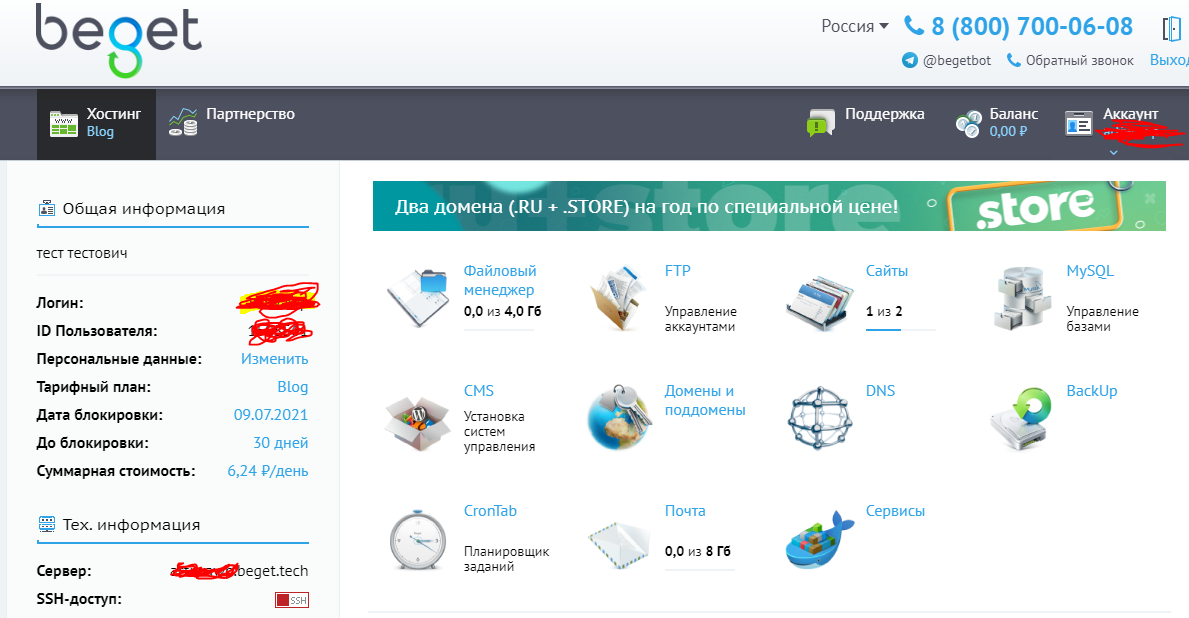Click the Сервисы title link
The width and height of the screenshot is (1189, 618).
[x=896, y=511]
